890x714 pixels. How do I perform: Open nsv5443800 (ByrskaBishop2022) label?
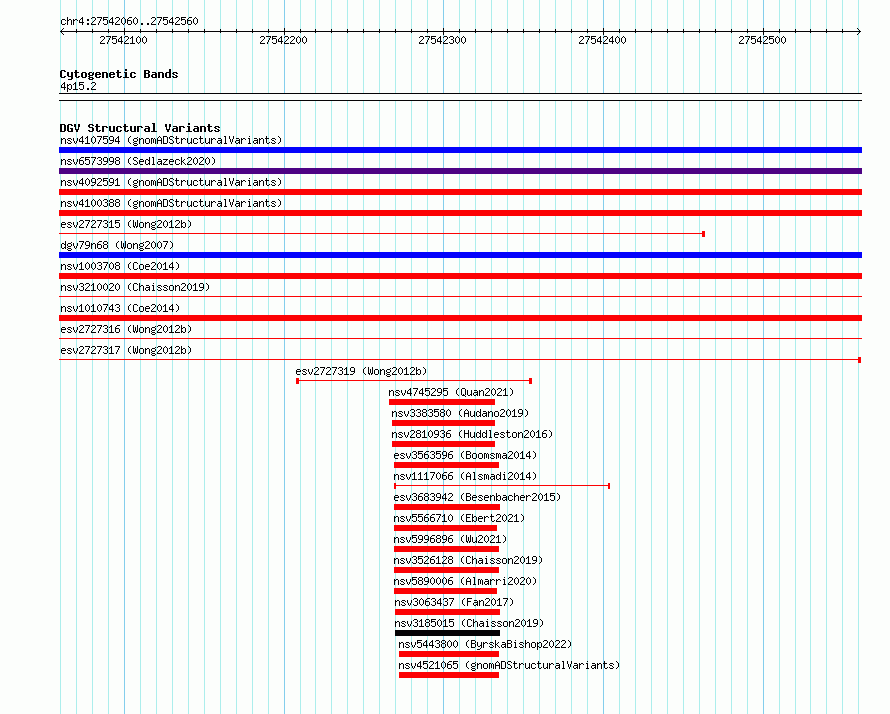[485, 644]
